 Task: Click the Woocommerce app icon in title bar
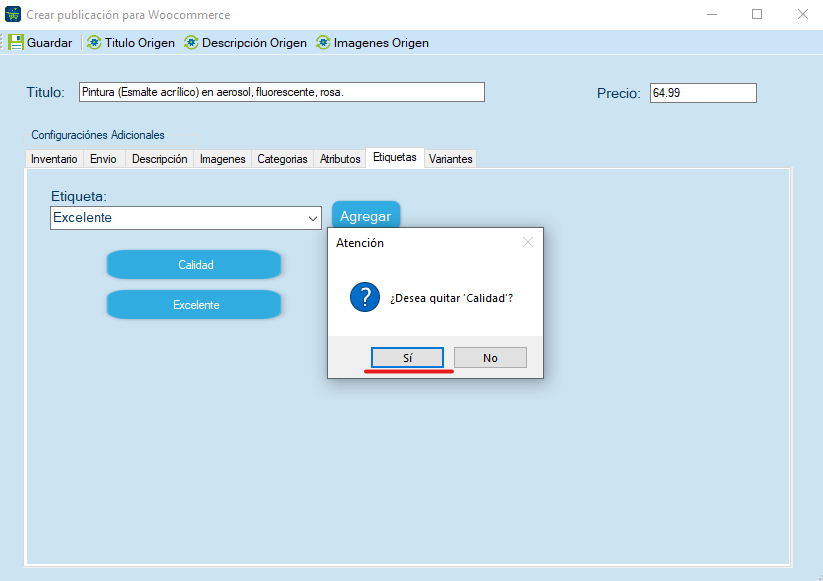(13, 14)
